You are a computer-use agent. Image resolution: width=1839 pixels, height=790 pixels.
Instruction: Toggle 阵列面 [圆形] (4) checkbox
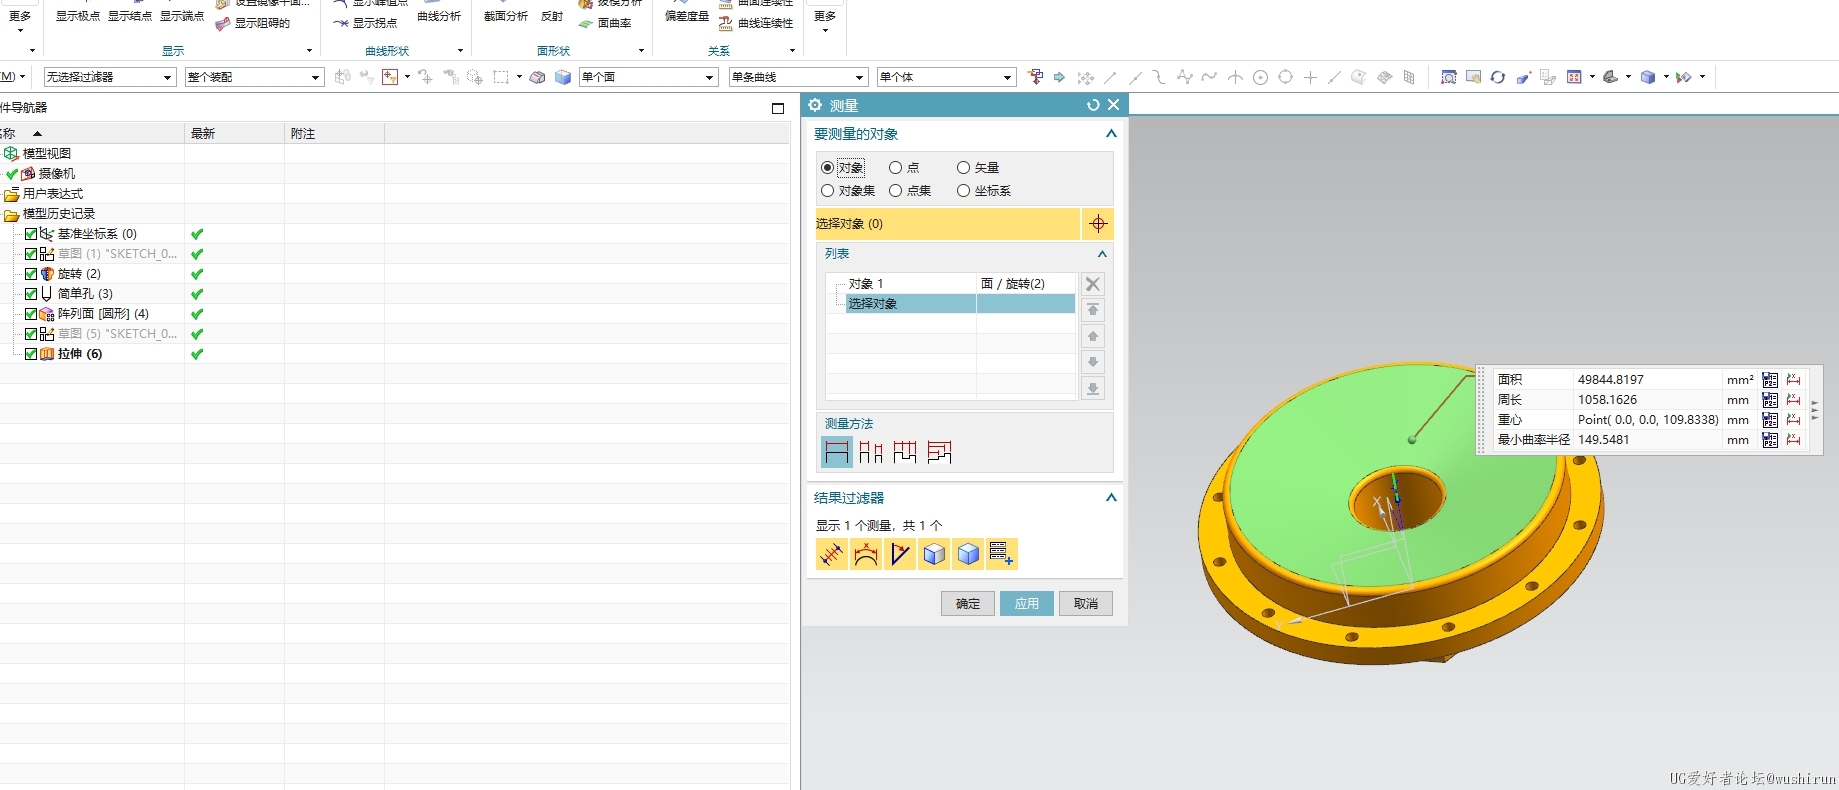point(31,314)
